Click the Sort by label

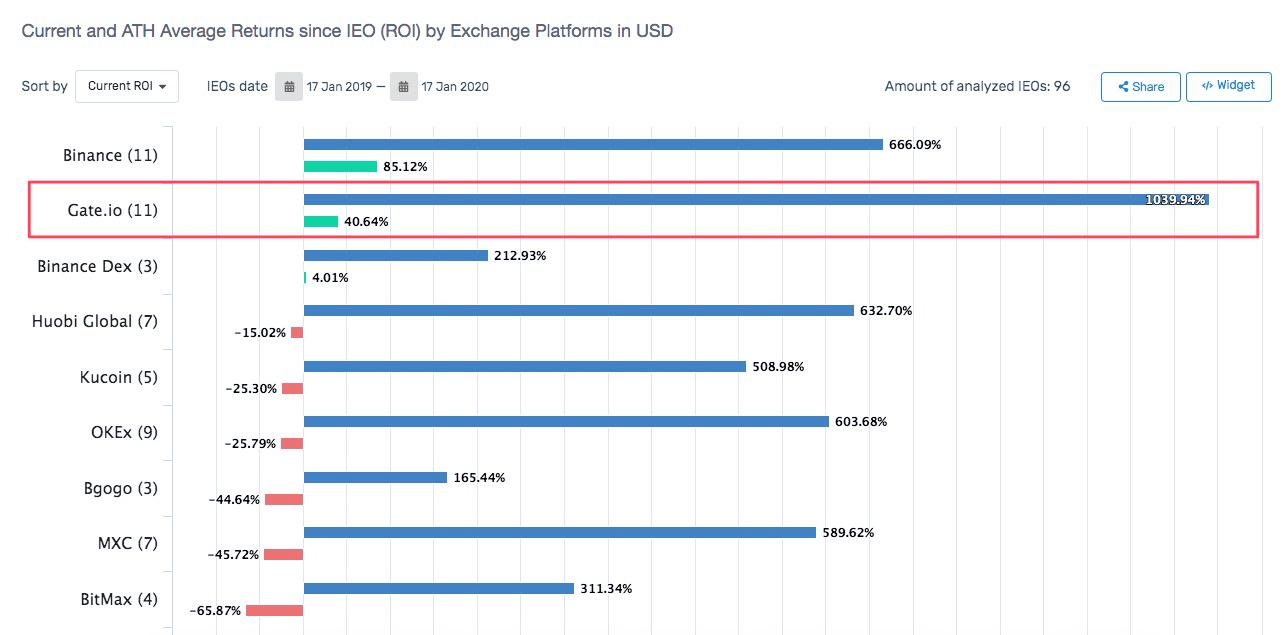click(x=45, y=86)
